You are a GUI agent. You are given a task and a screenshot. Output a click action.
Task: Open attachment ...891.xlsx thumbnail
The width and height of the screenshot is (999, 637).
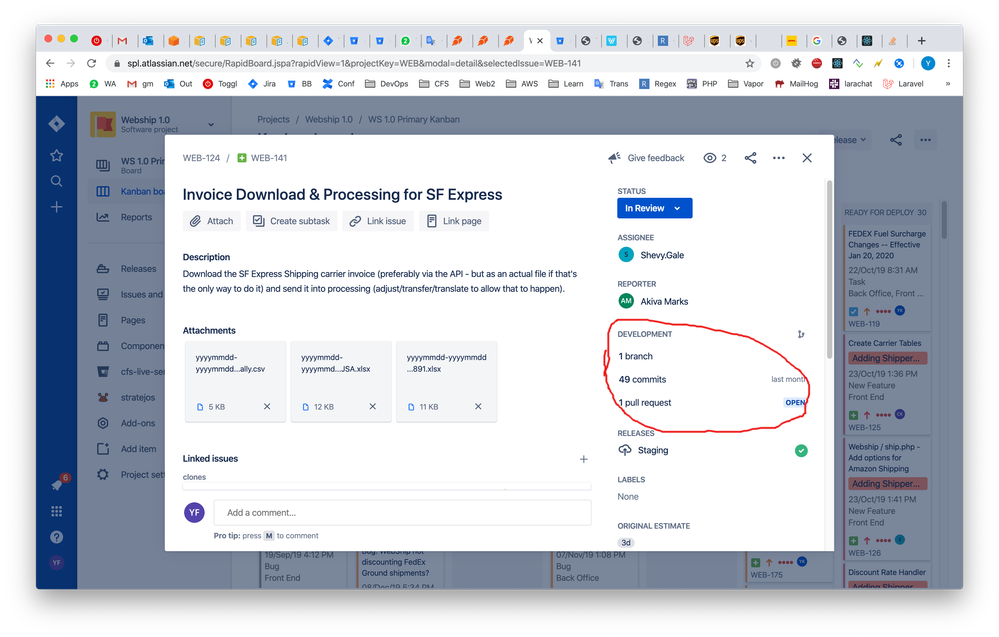tap(447, 381)
